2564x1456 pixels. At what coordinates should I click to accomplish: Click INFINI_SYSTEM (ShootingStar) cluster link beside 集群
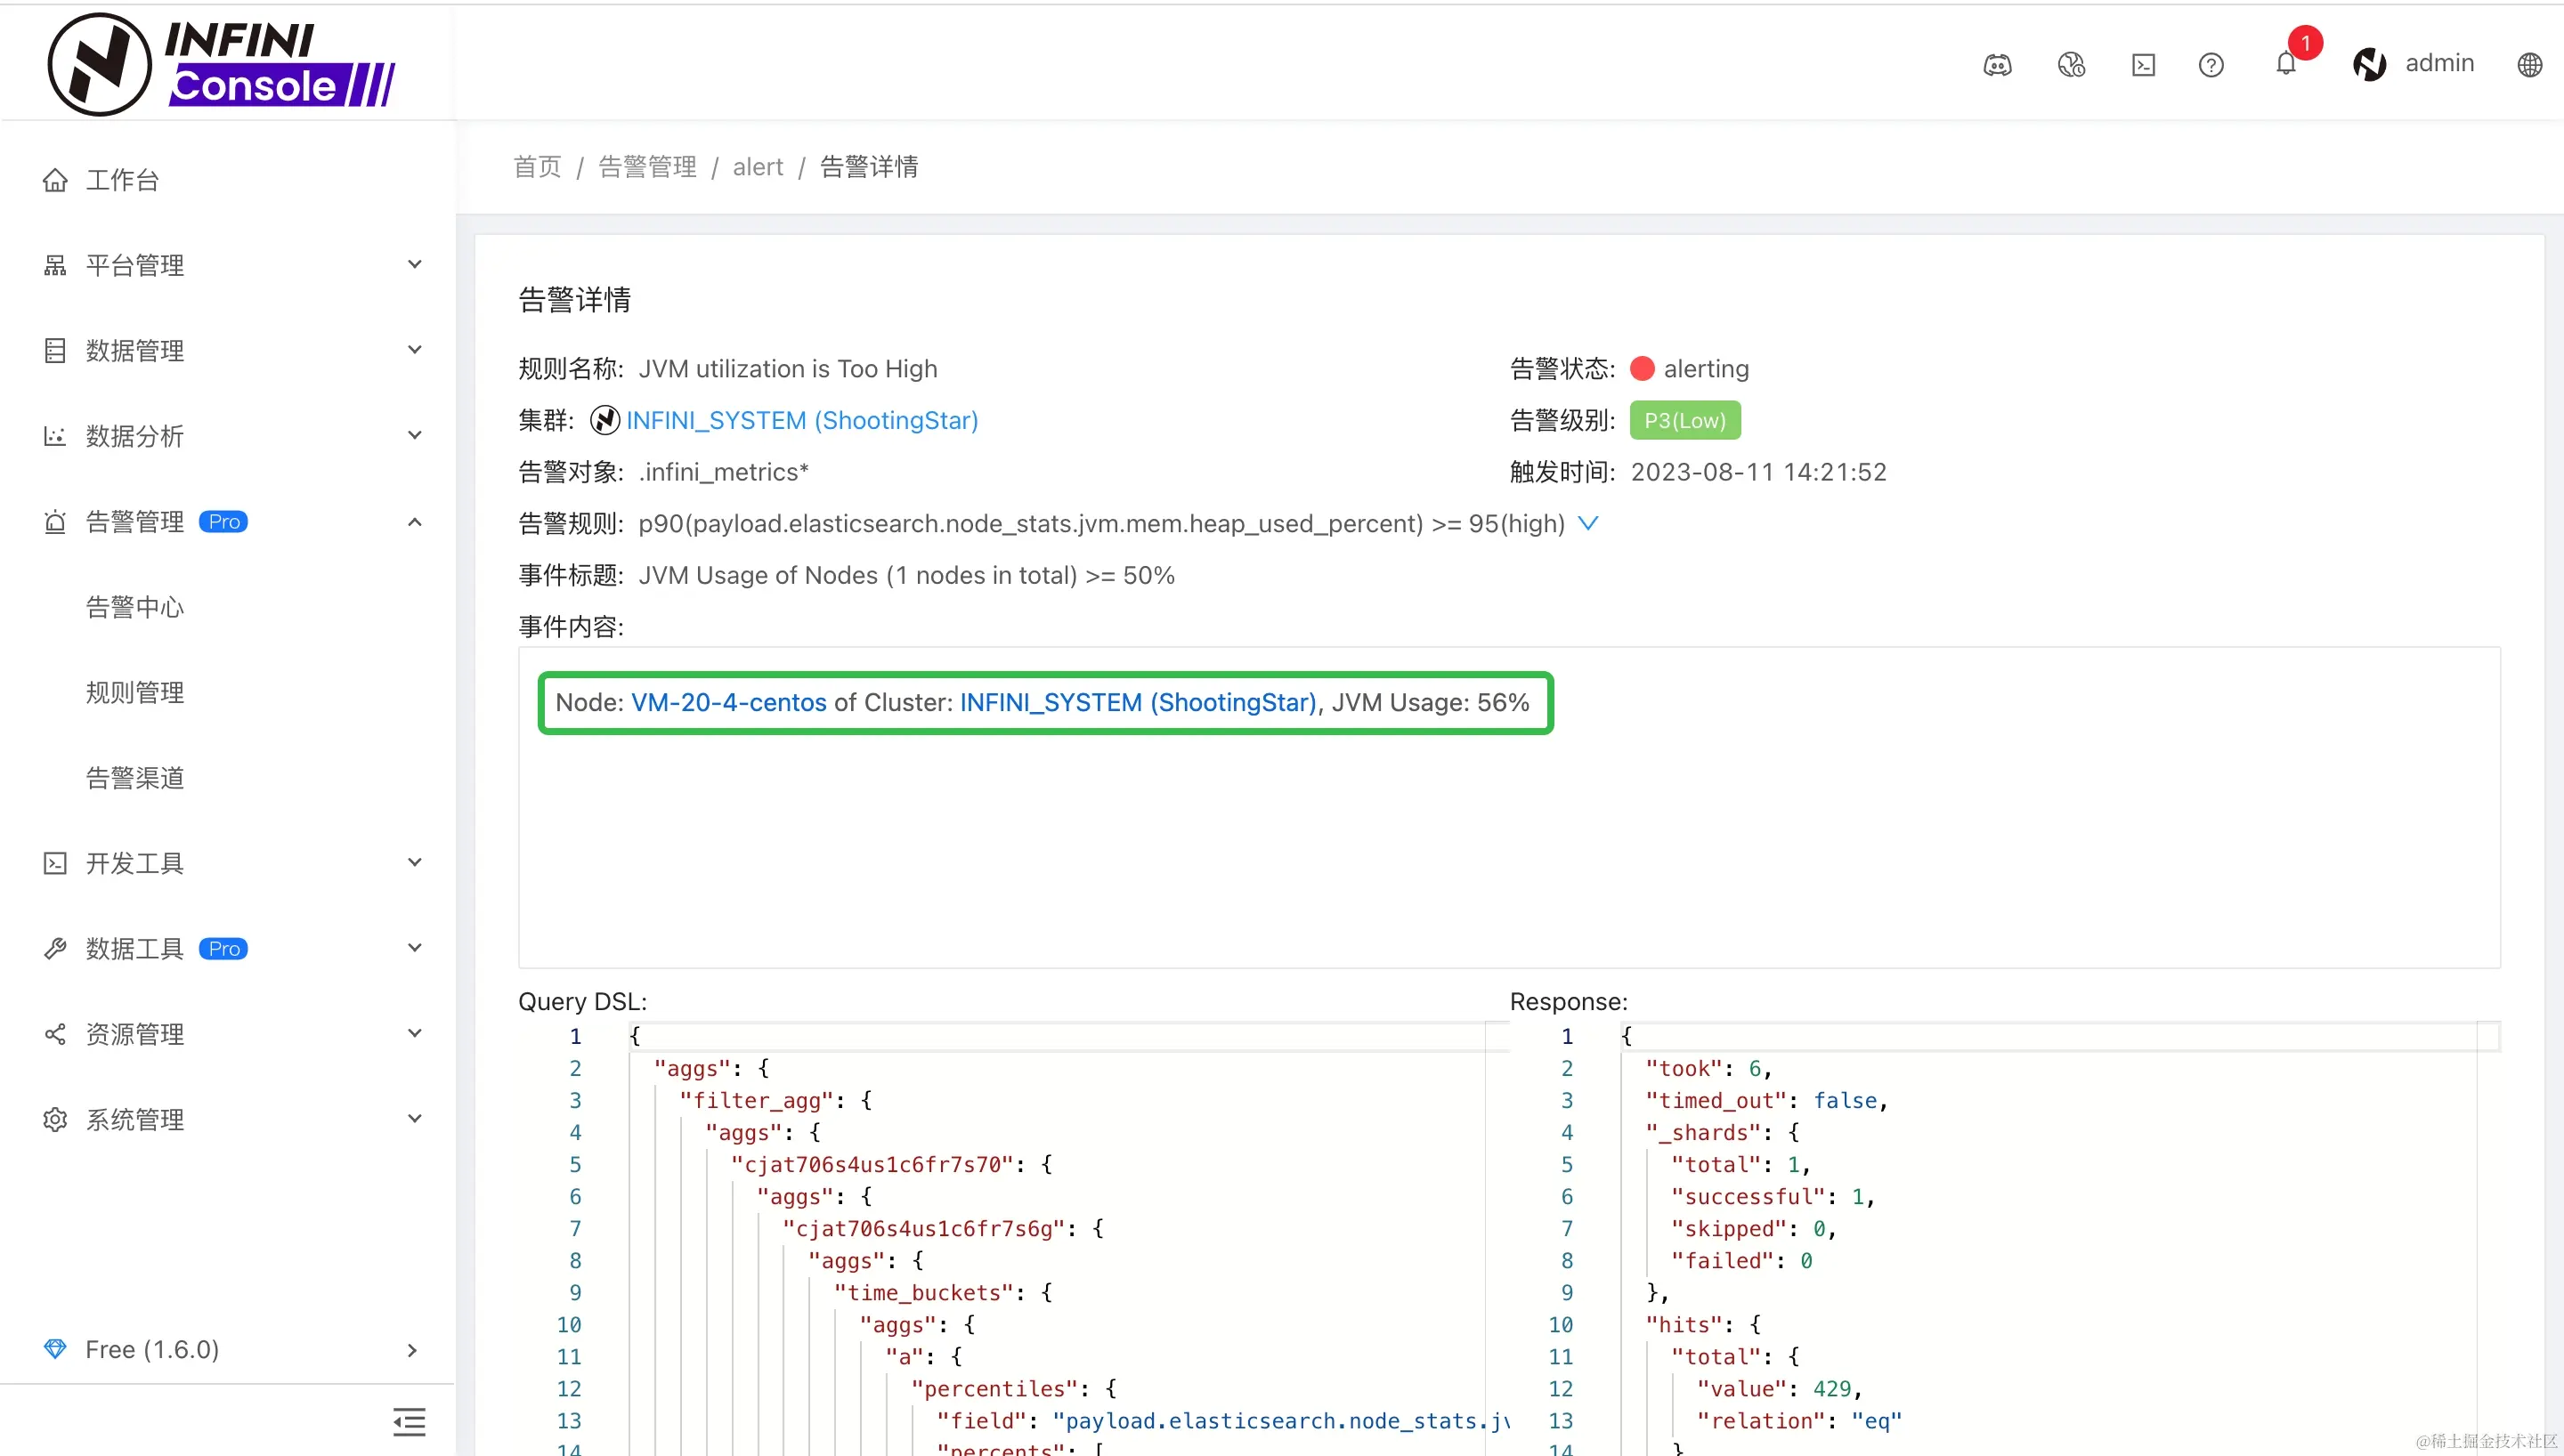click(801, 420)
